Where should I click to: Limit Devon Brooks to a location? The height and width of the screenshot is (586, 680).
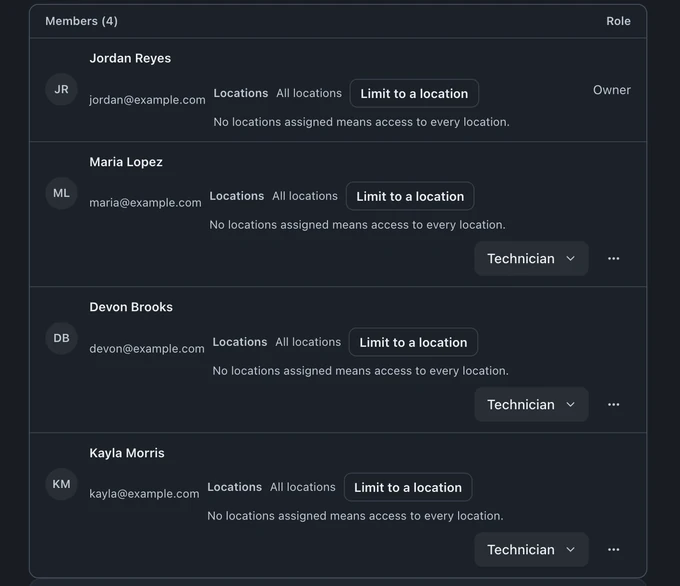point(413,342)
